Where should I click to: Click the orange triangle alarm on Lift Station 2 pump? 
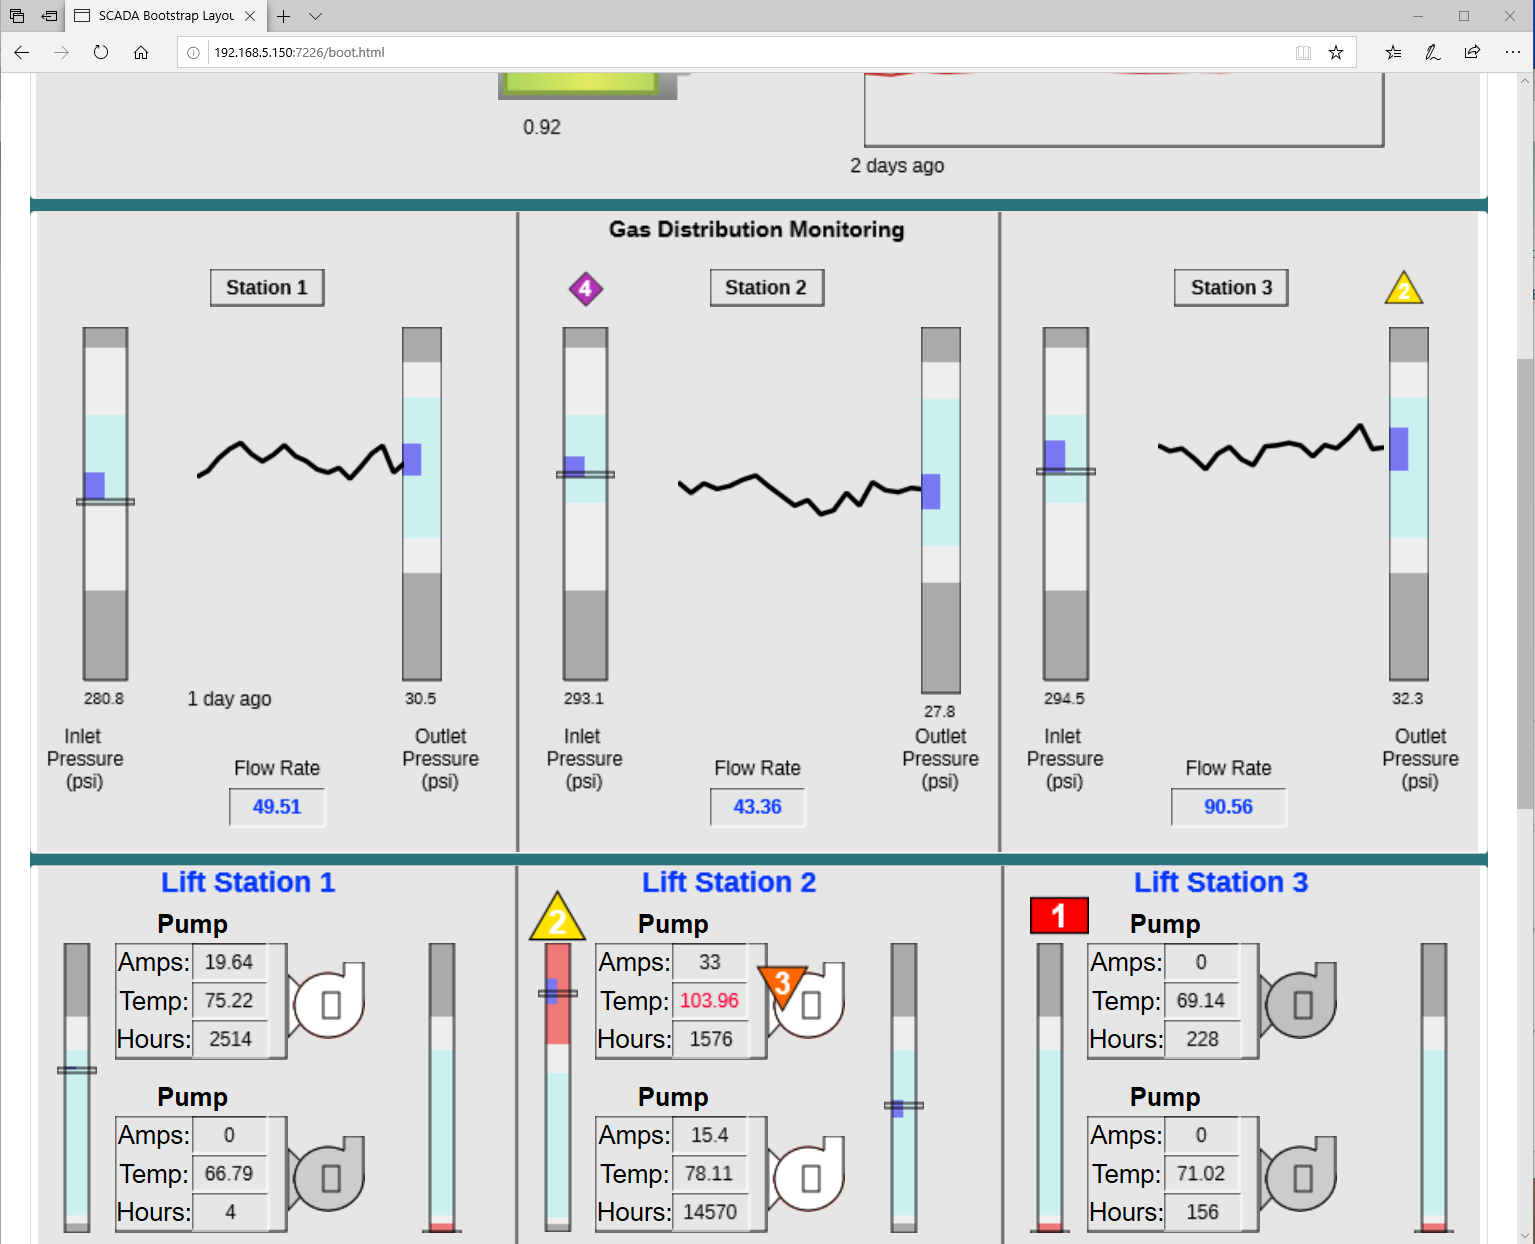coord(782,984)
